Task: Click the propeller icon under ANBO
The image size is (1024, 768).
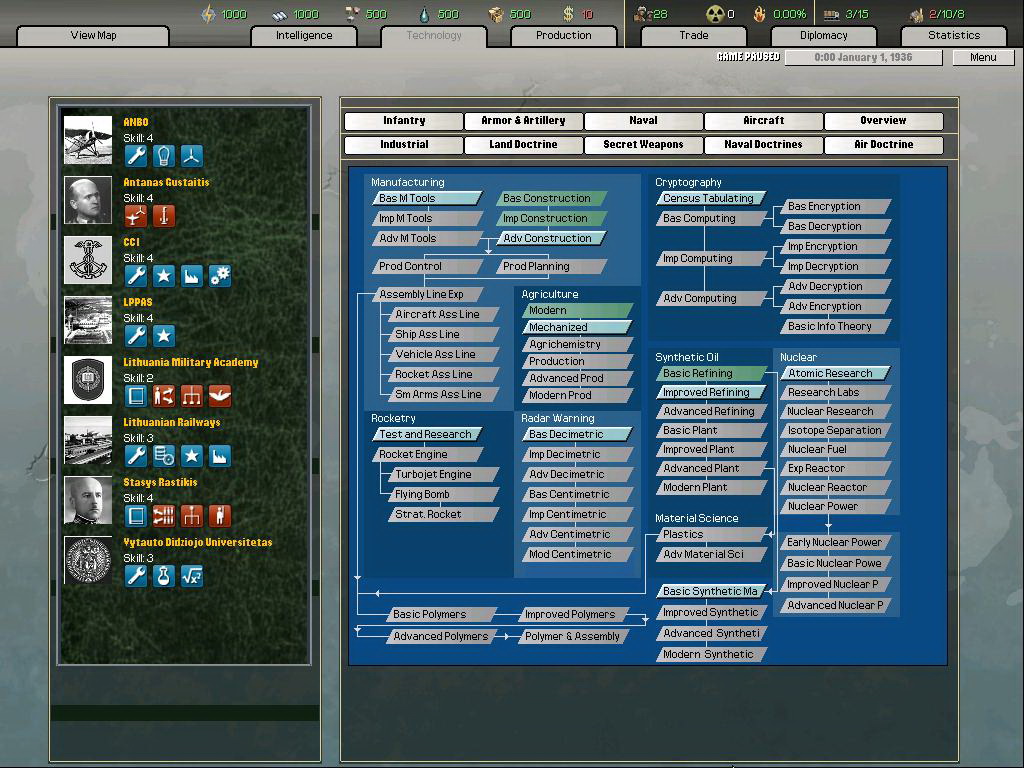Action: point(192,156)
